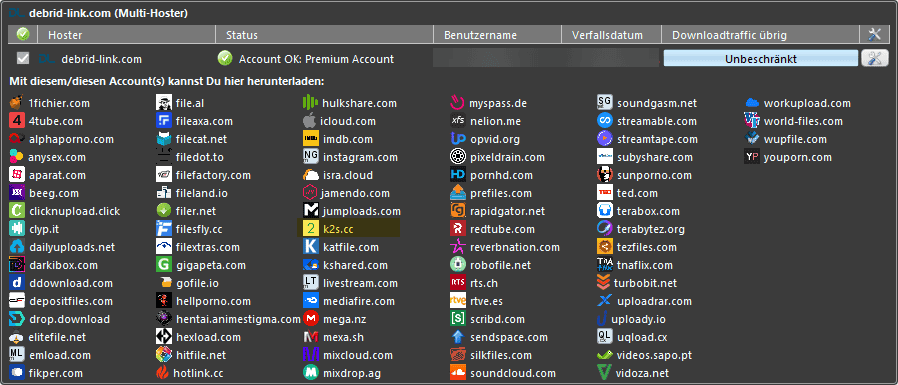Select the debrid-link.com hoster row text
898x385 pixels.
coord(101,59)
